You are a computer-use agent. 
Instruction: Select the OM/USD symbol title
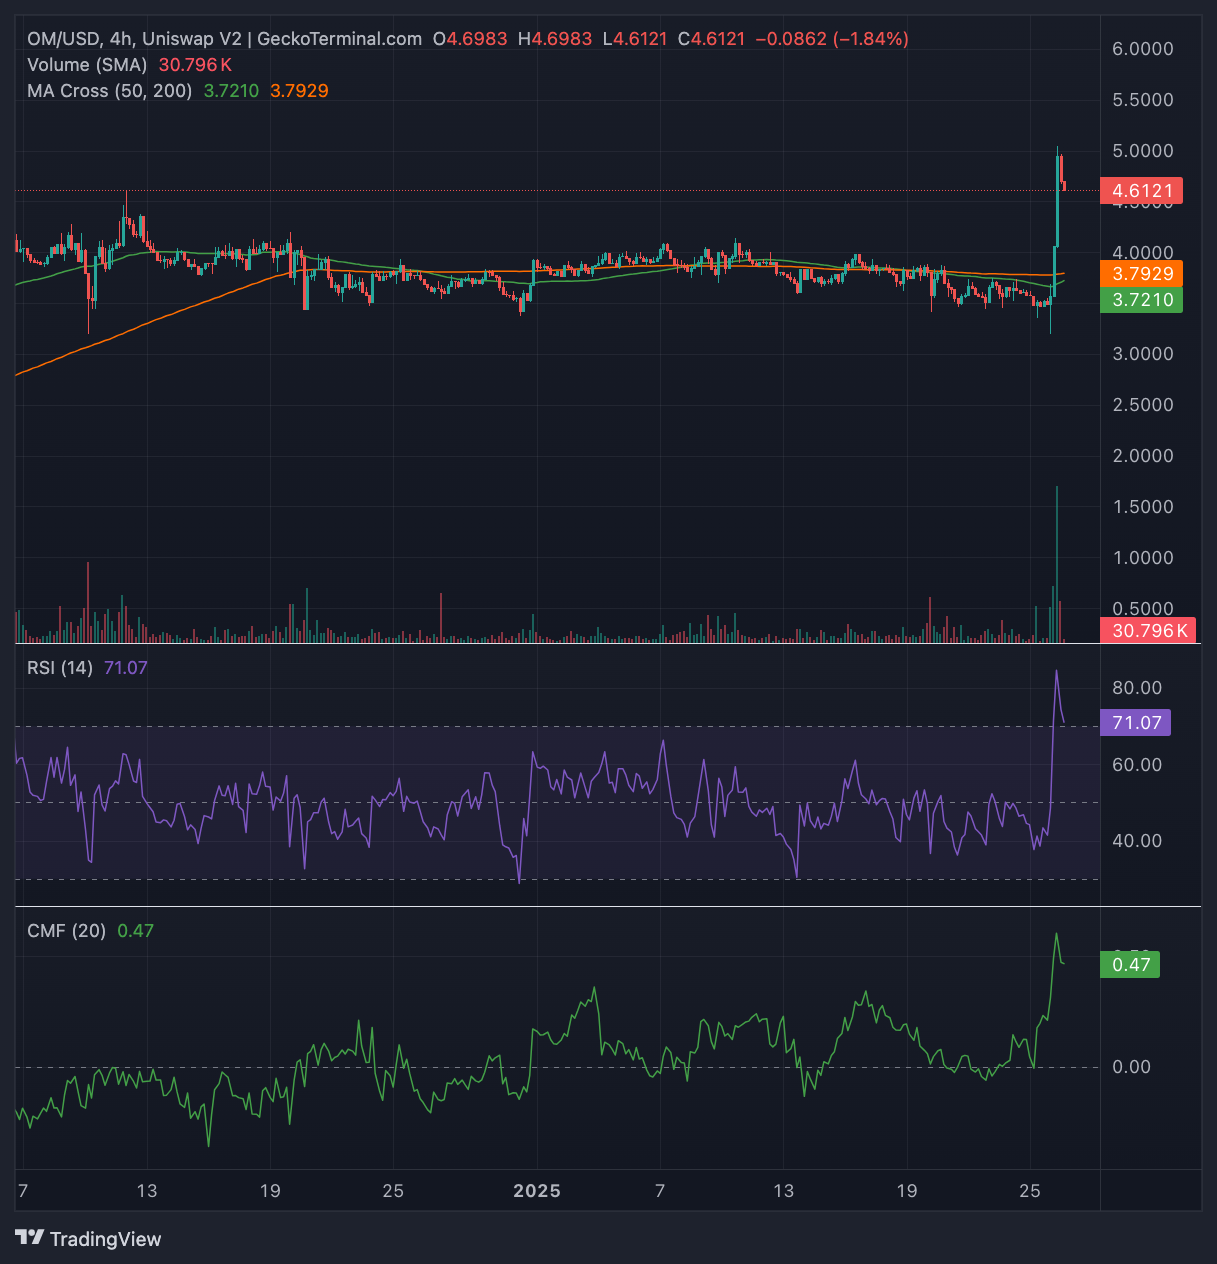(x=63, y=39)
